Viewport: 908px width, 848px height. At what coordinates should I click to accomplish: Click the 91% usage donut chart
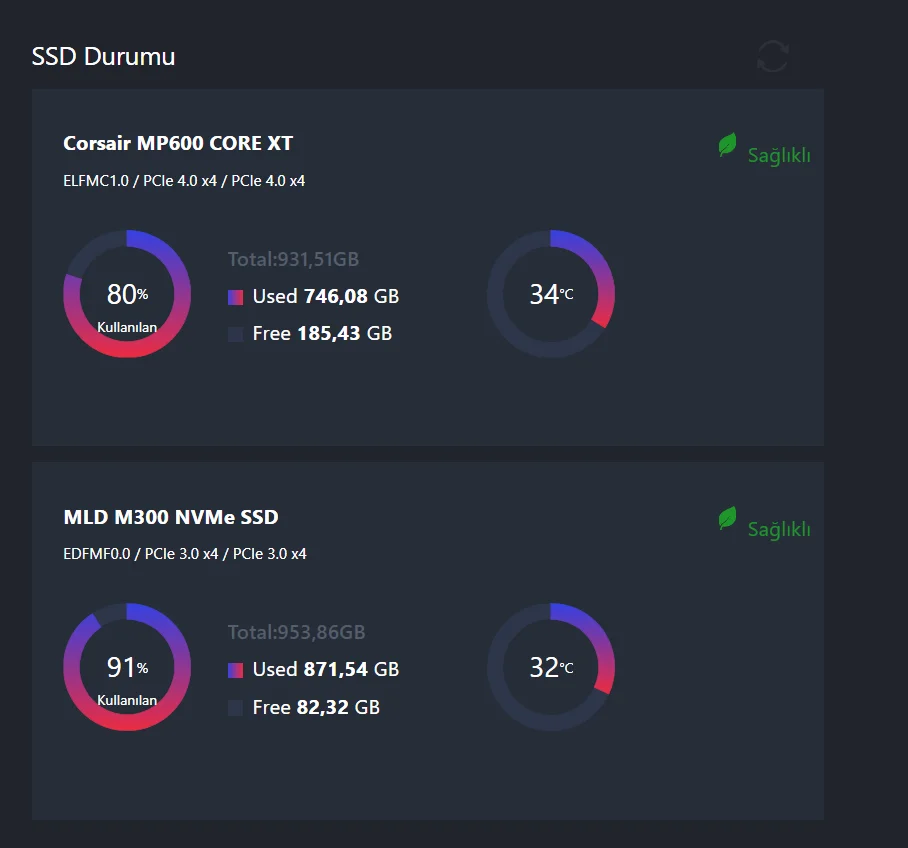[127, 667]
